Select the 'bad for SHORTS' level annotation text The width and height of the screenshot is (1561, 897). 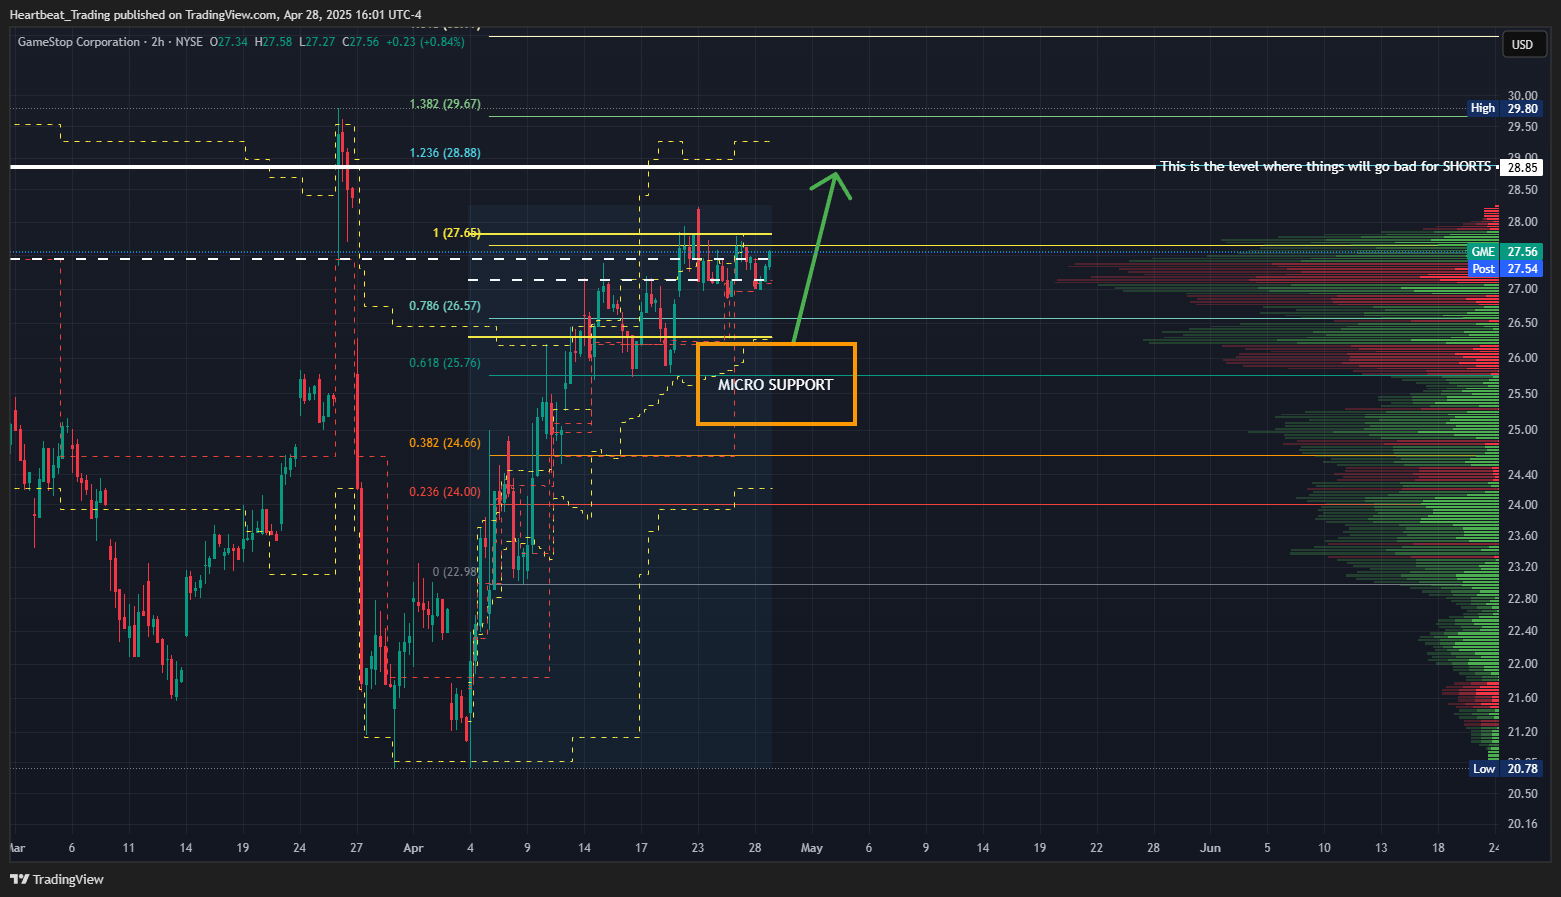click(1325, 166)
